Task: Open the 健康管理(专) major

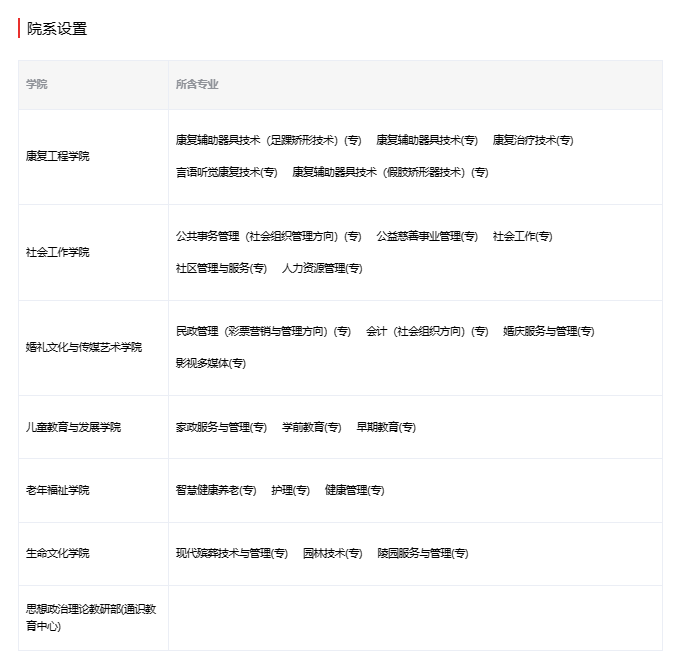Action: (x=355, y=490)
